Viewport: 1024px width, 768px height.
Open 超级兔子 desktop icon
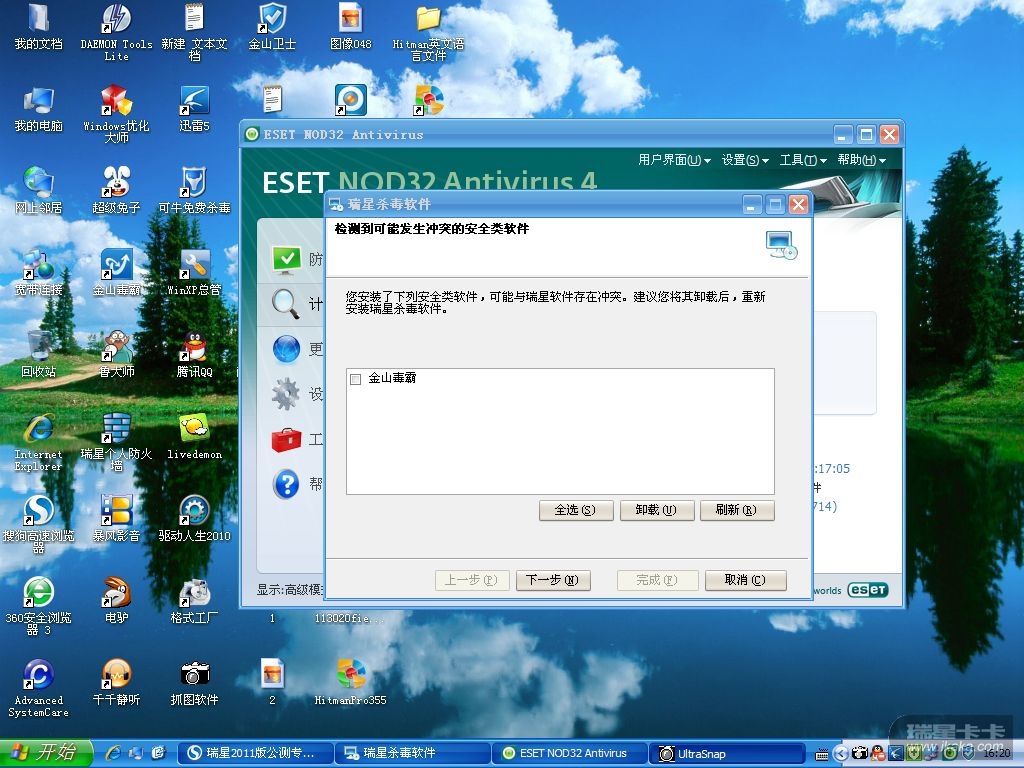click(x=116, y=190)
